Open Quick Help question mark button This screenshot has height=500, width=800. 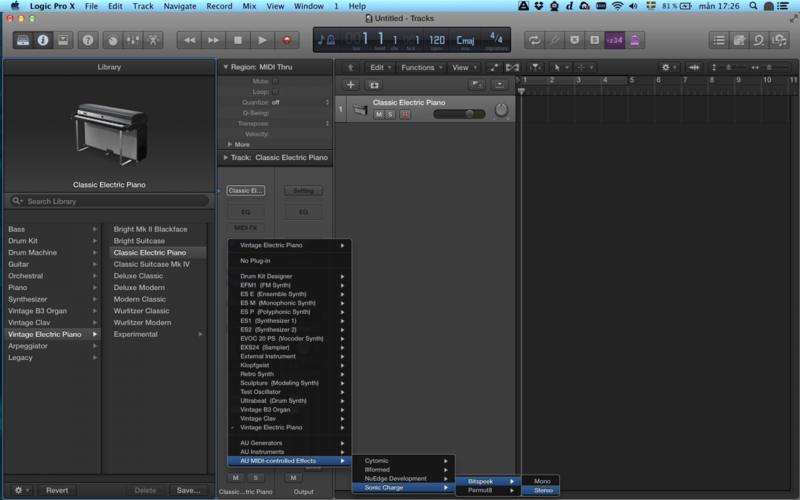(88, 40)
